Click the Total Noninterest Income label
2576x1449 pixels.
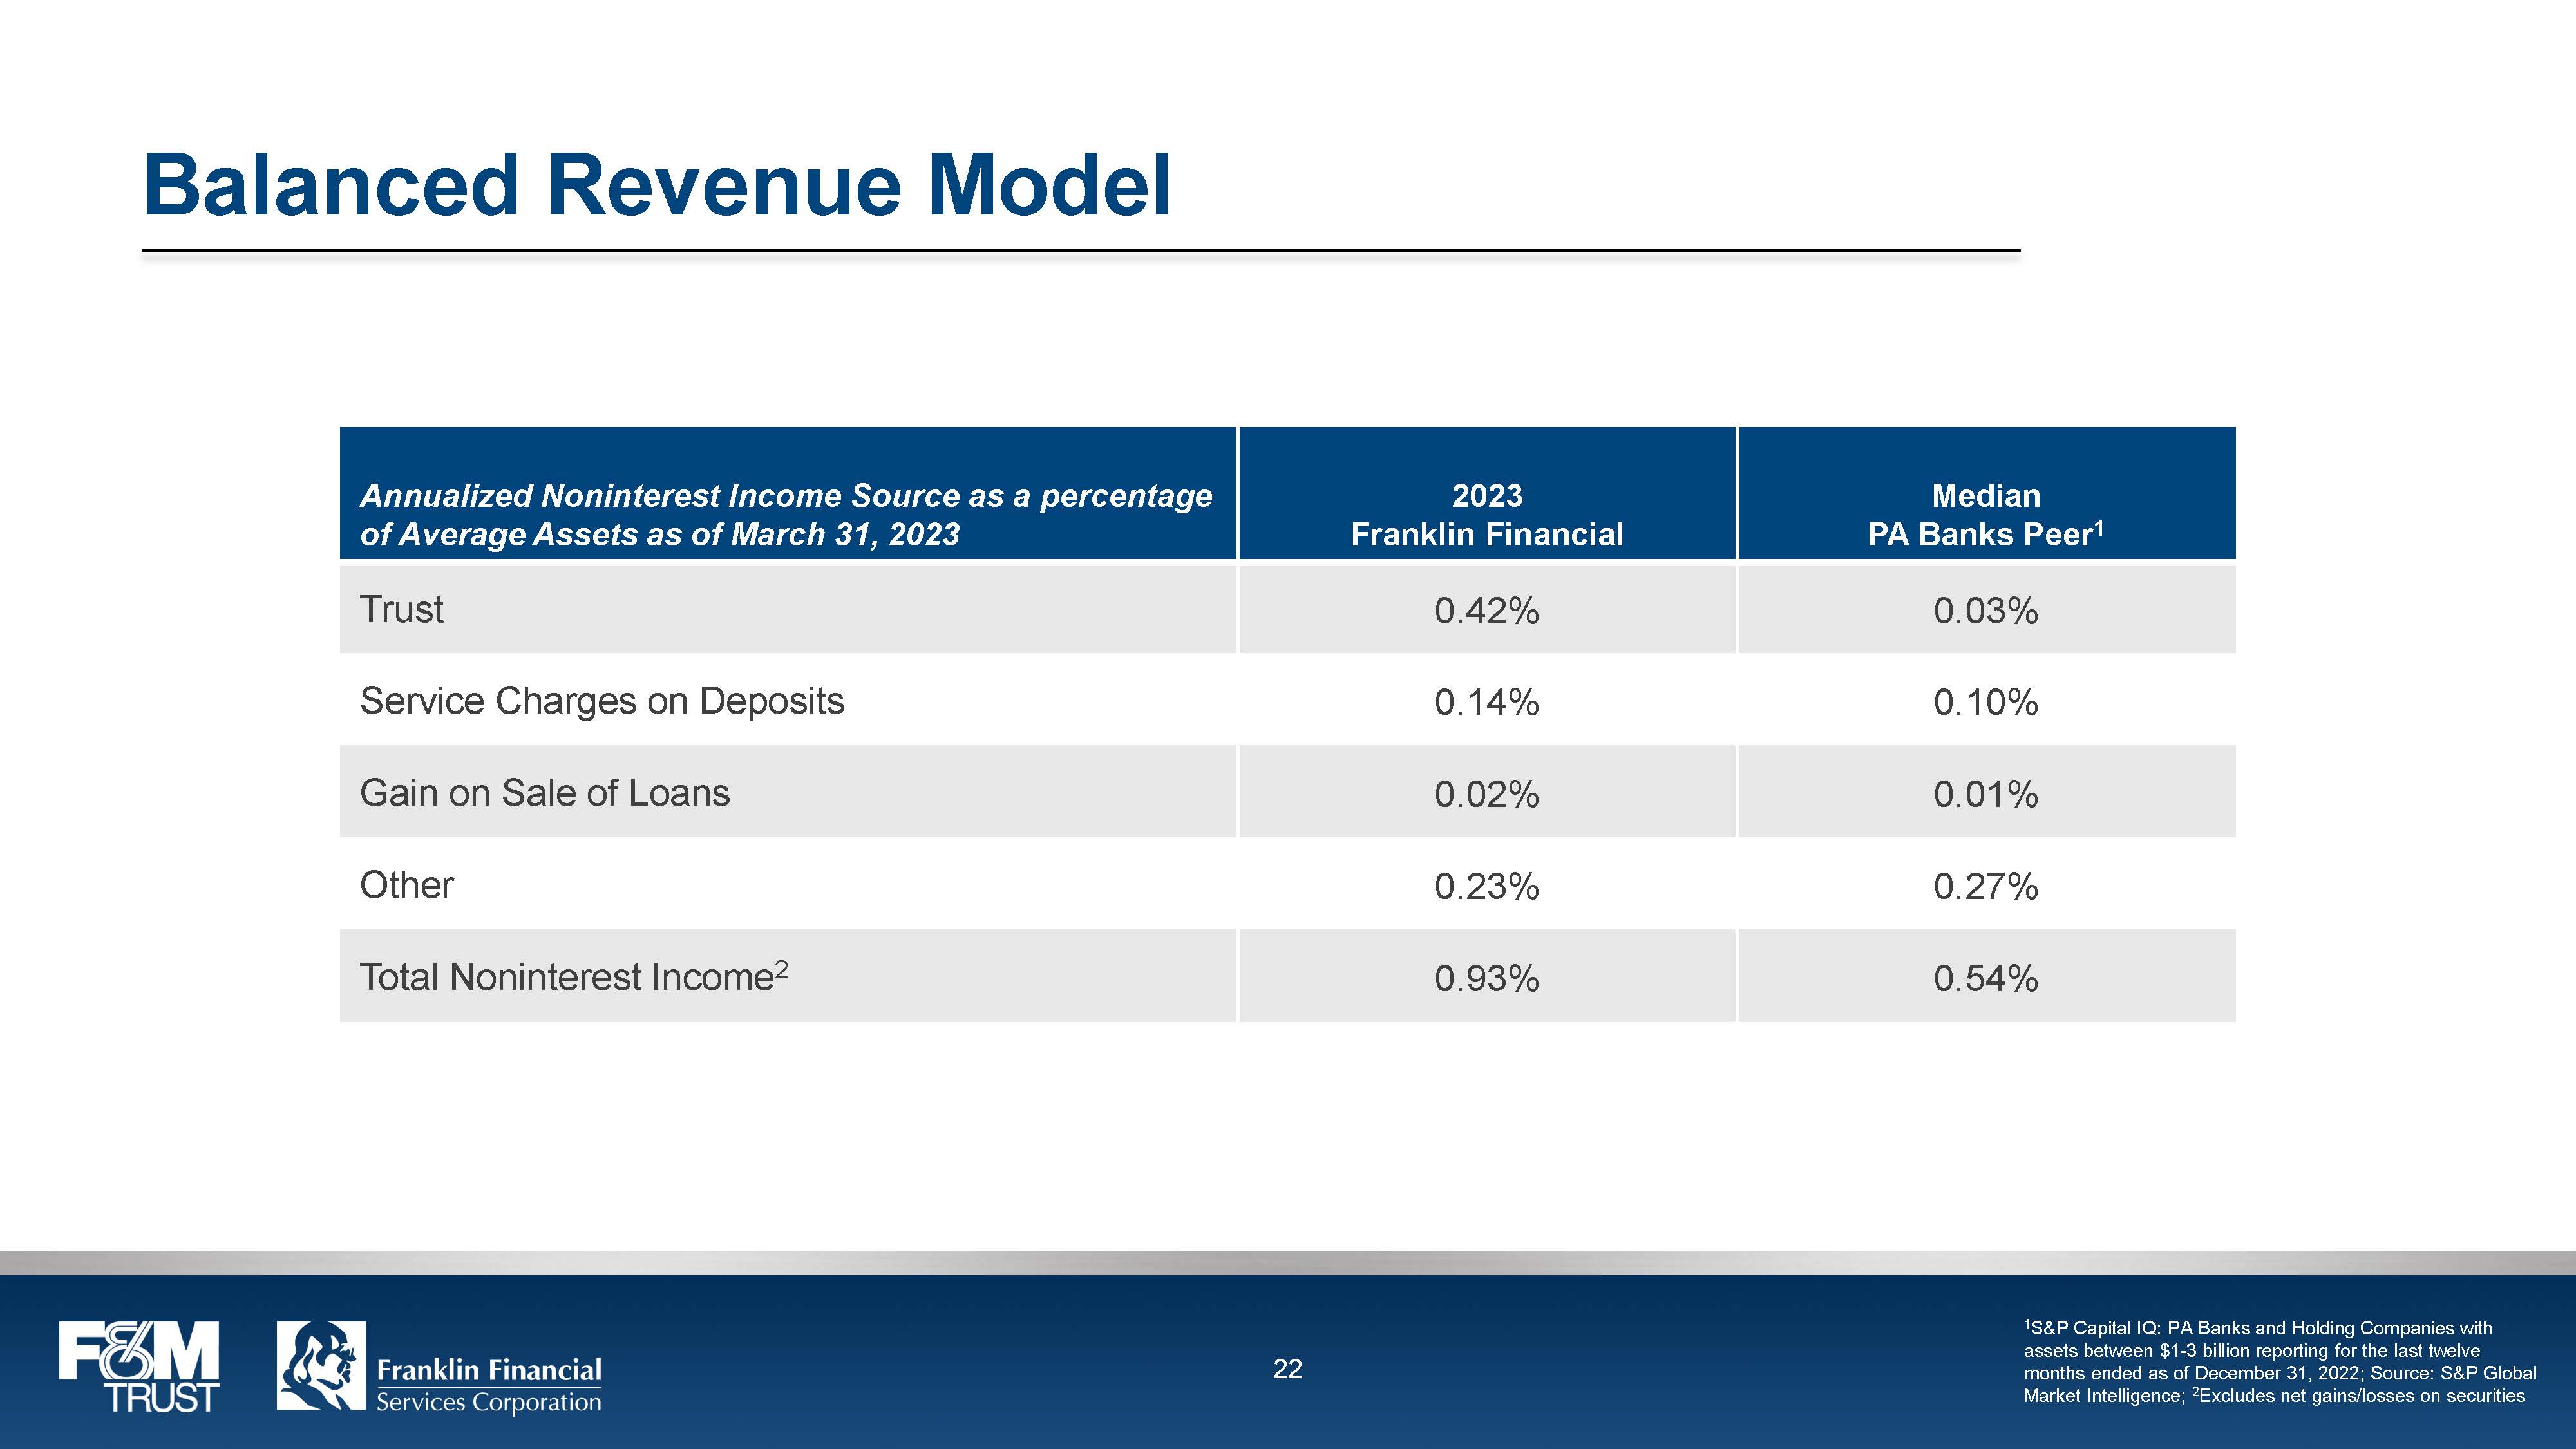click(573, 977)
